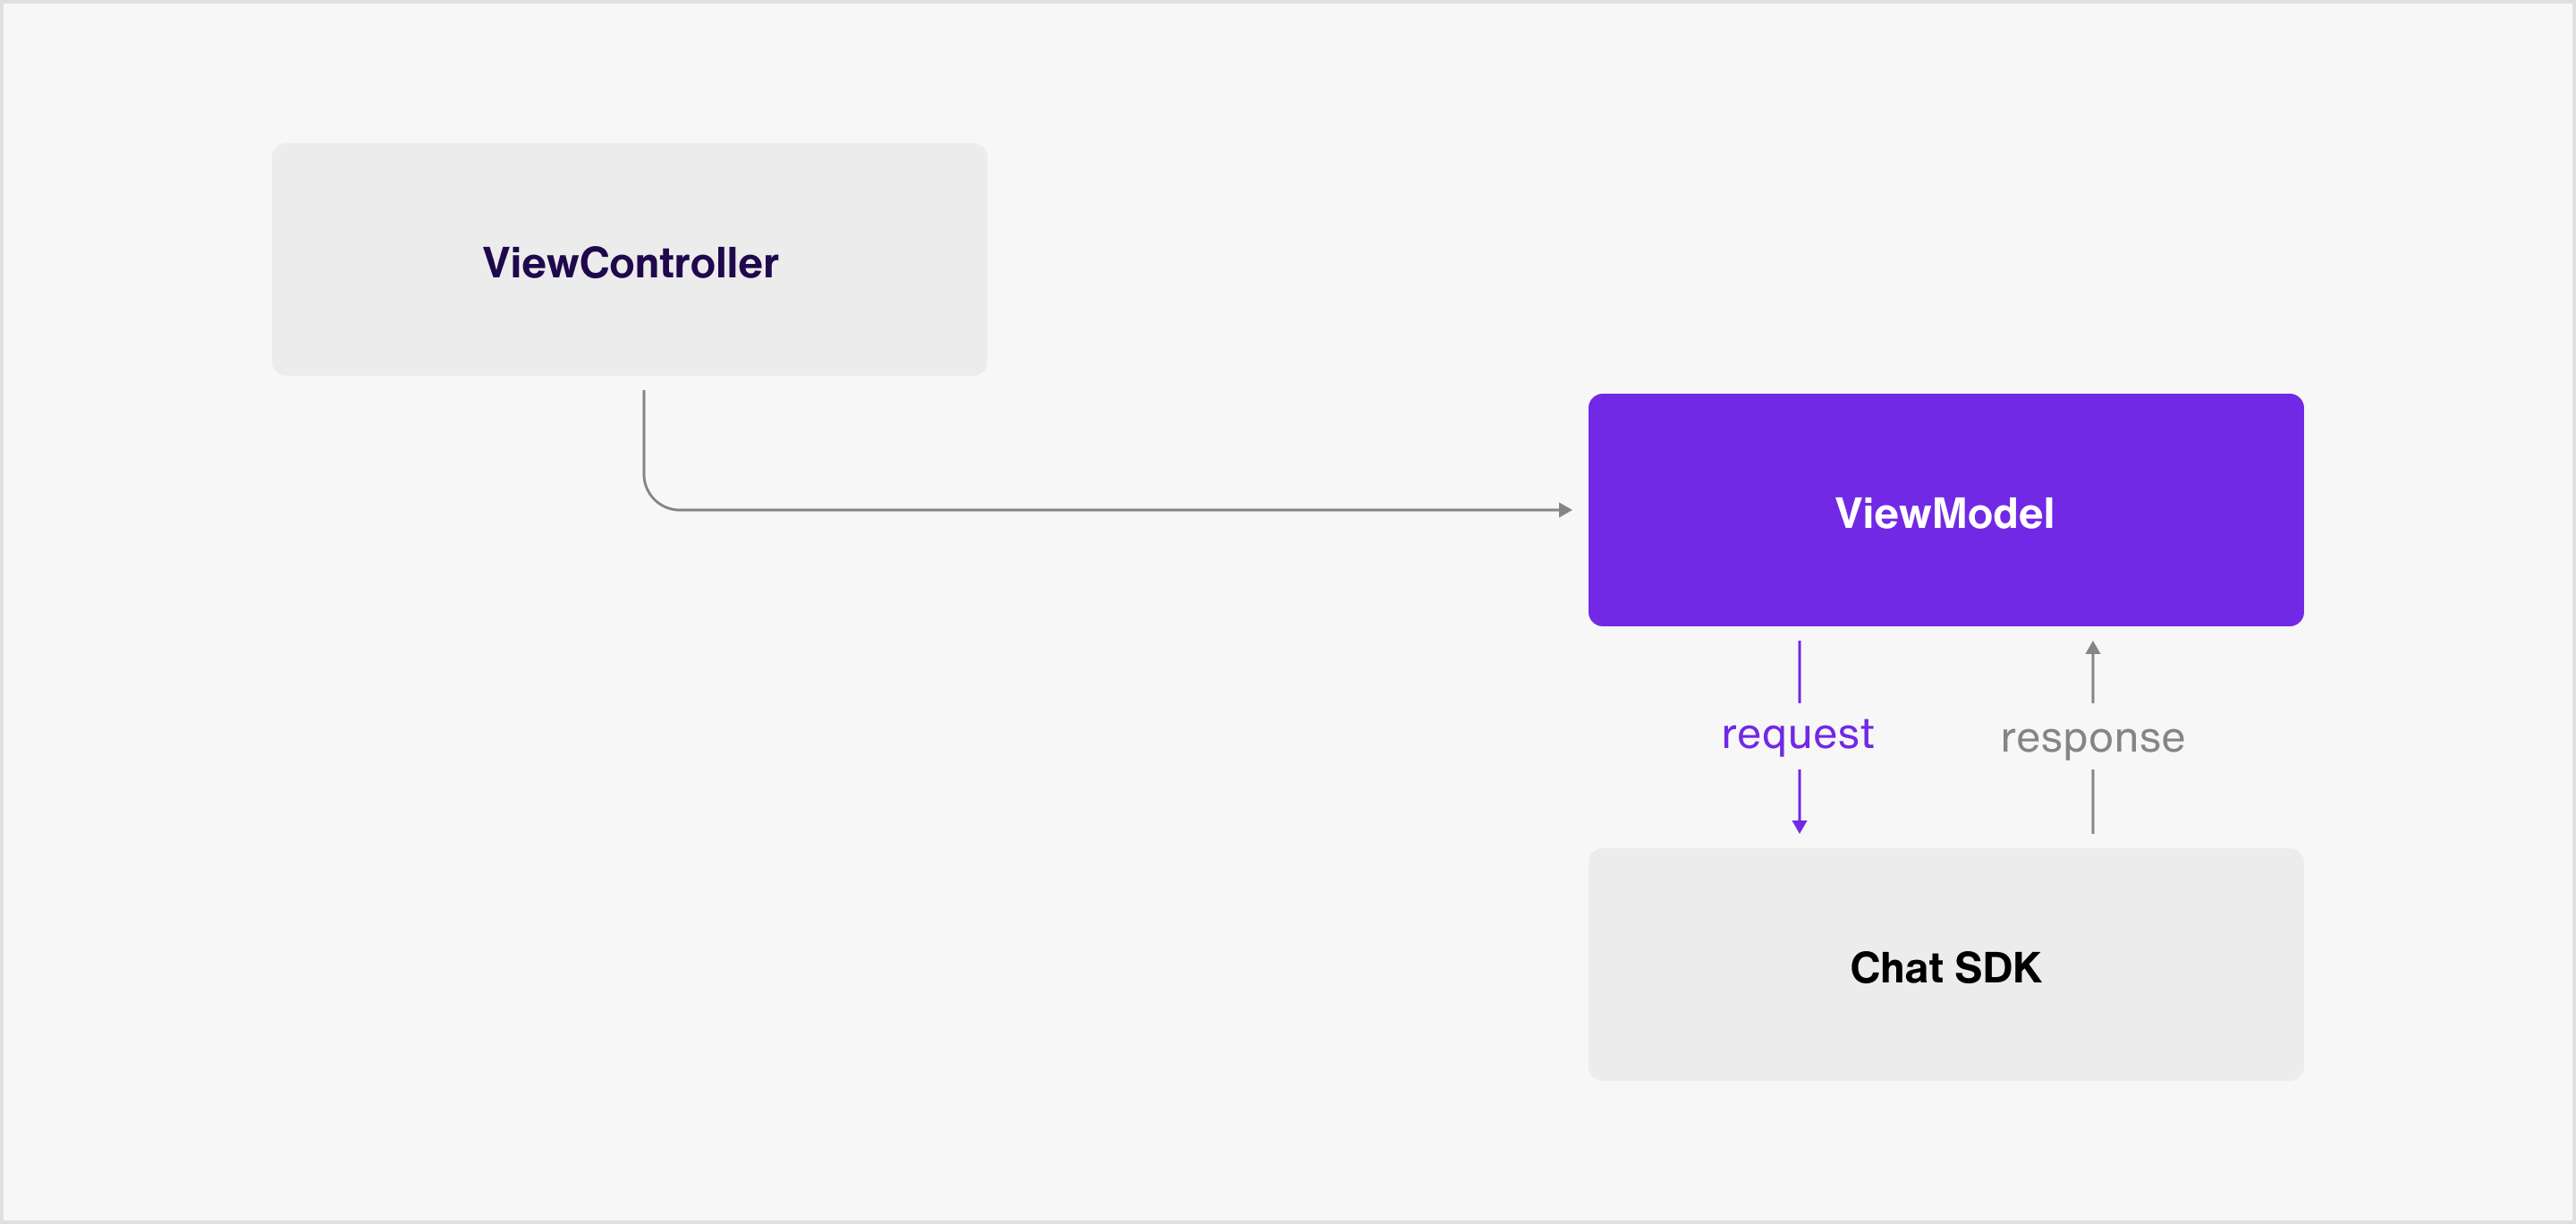The image size is (2576, 1224).
Task: Click the Chat SDK box
Action: tap(1945, 964)
